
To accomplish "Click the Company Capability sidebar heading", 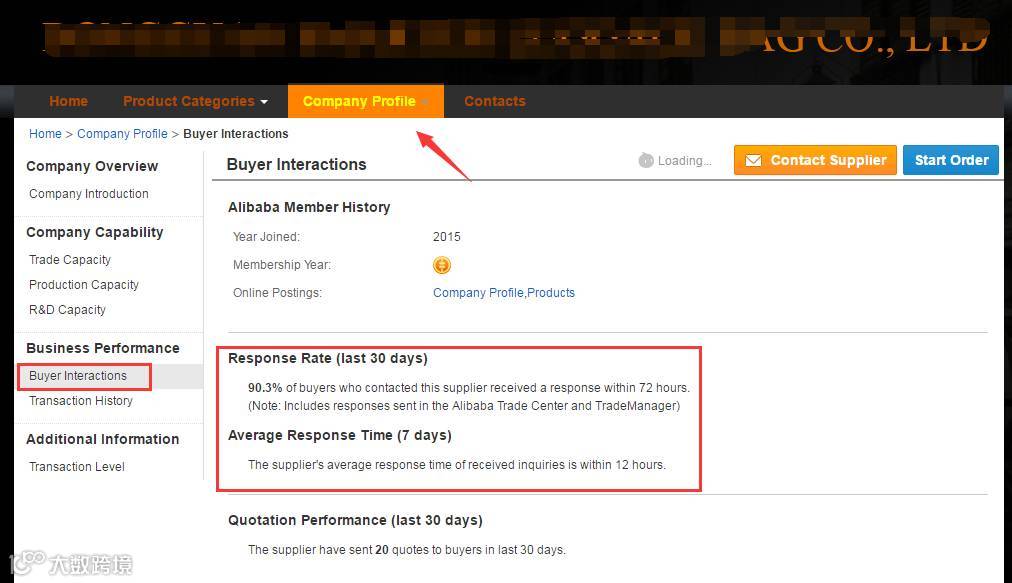I will (x=94, y=232).
